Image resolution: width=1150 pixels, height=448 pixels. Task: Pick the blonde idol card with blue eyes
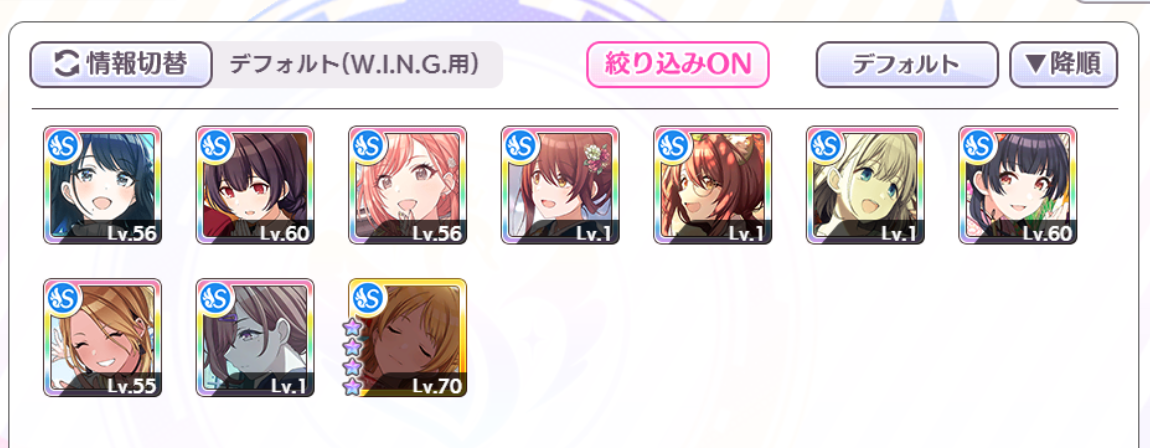click(x=865, y=185)
